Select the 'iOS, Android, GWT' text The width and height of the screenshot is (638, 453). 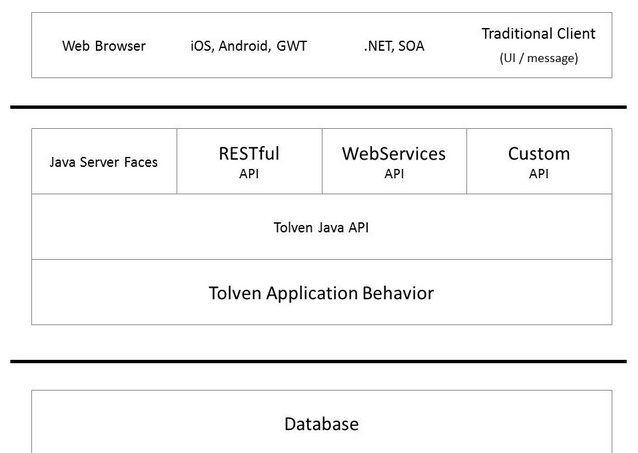coord(249,46)
